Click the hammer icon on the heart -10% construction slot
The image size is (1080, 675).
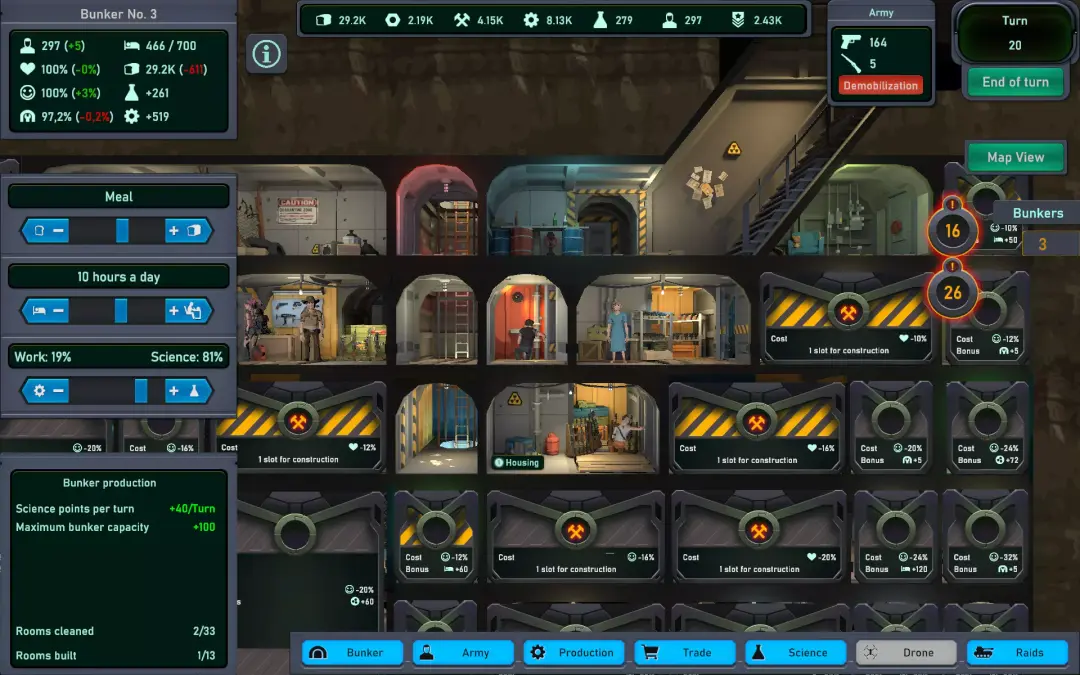pyautogui.click(x=848, y=313)
